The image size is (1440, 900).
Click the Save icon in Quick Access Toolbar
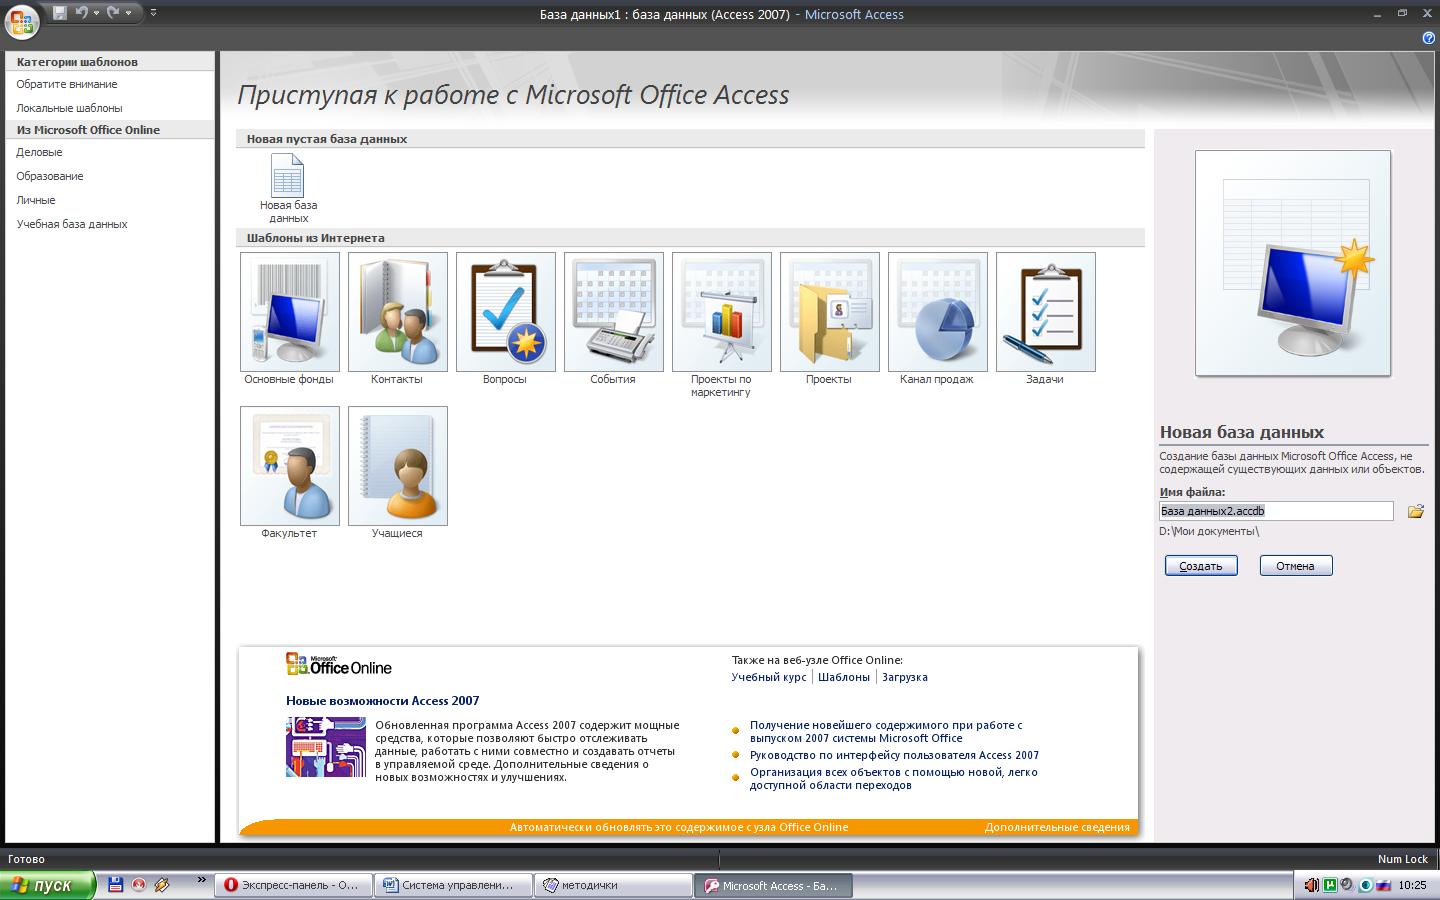click(59, 13)
